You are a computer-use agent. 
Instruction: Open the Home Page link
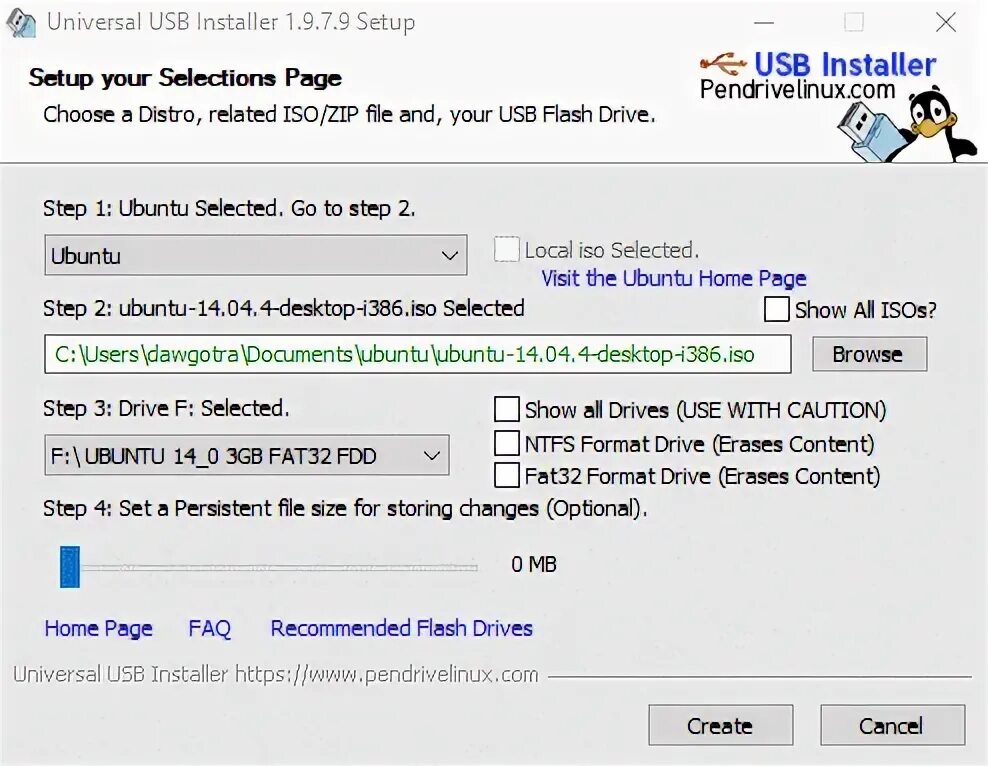tap(98, 628)
